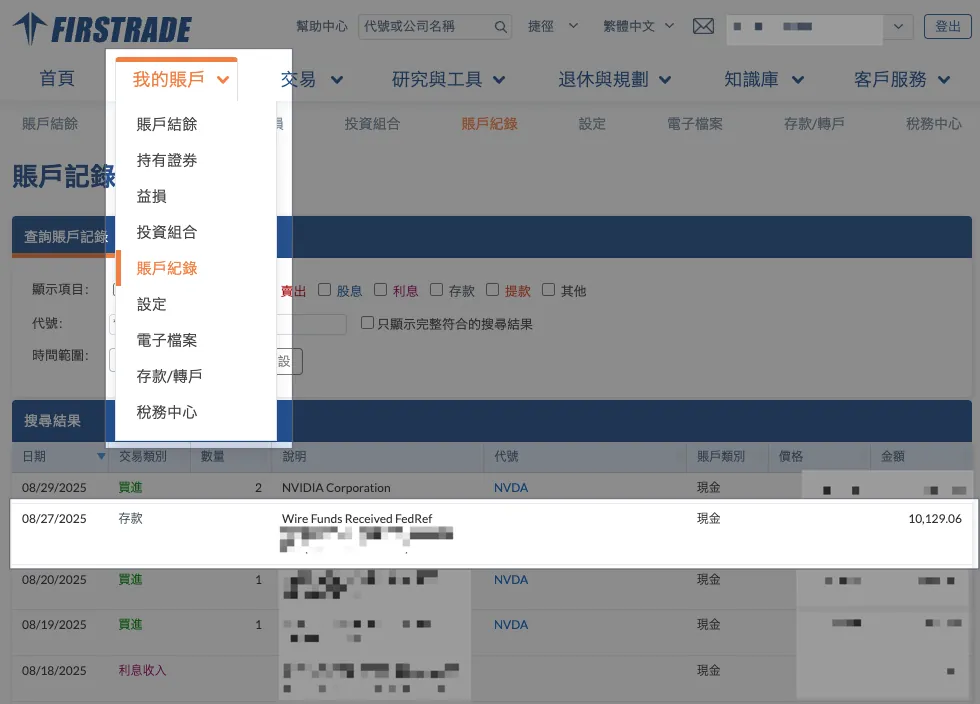The width and height of the screenshot is (980, 704).
Task: Open the NVDA symbol link for 08/29/2025
Action: coord(510,488)
